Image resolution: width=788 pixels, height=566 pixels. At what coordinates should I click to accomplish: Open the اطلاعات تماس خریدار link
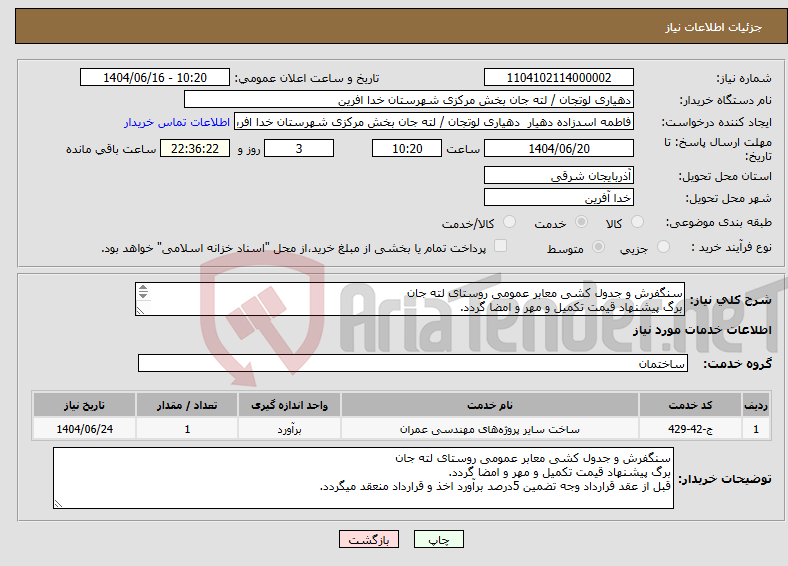click(x=177, y=122)
